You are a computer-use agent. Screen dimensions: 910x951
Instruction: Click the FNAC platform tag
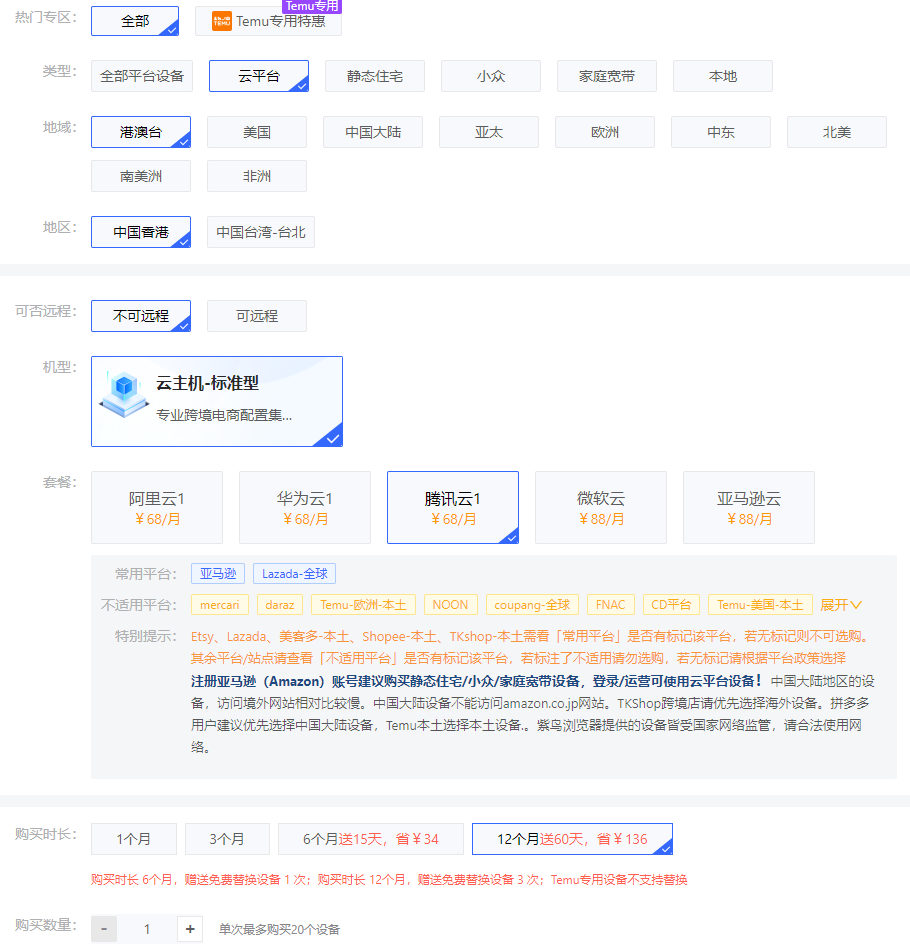tap(610, 605)
